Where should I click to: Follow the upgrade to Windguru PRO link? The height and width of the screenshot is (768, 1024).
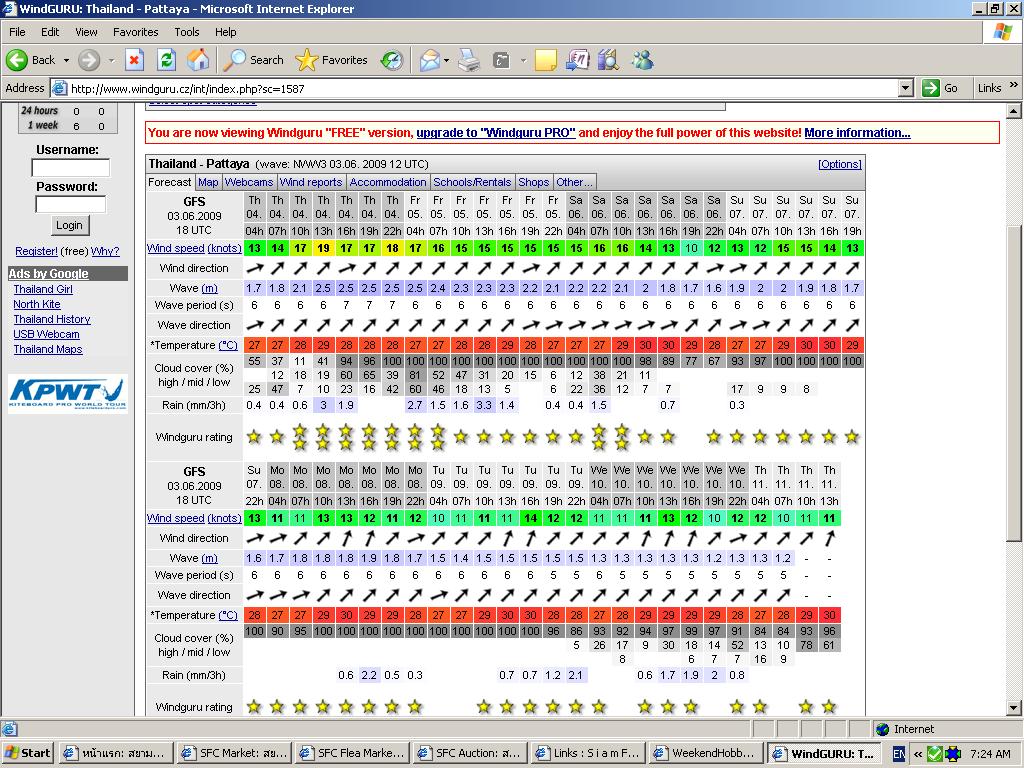coord(495,132)
